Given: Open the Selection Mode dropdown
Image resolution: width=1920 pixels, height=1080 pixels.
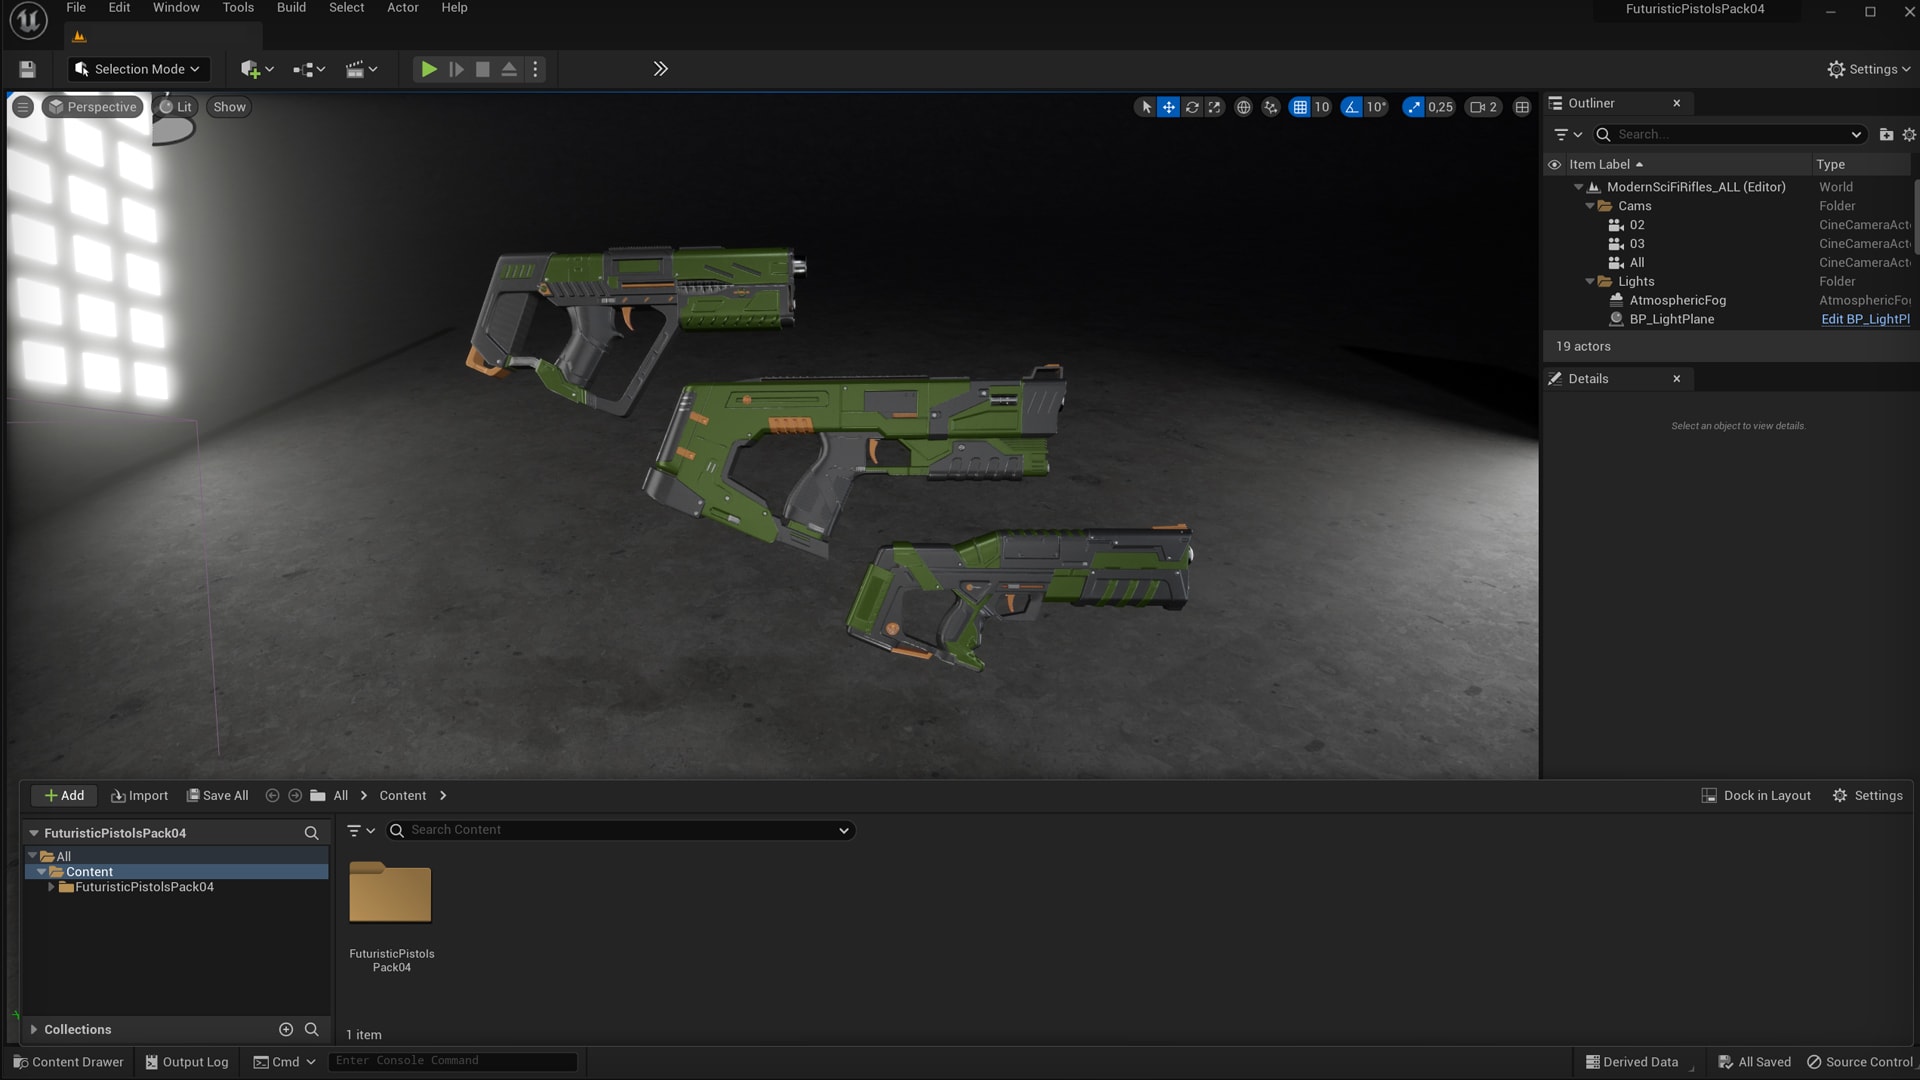Looking at the screenshot, I should (138, 69).
